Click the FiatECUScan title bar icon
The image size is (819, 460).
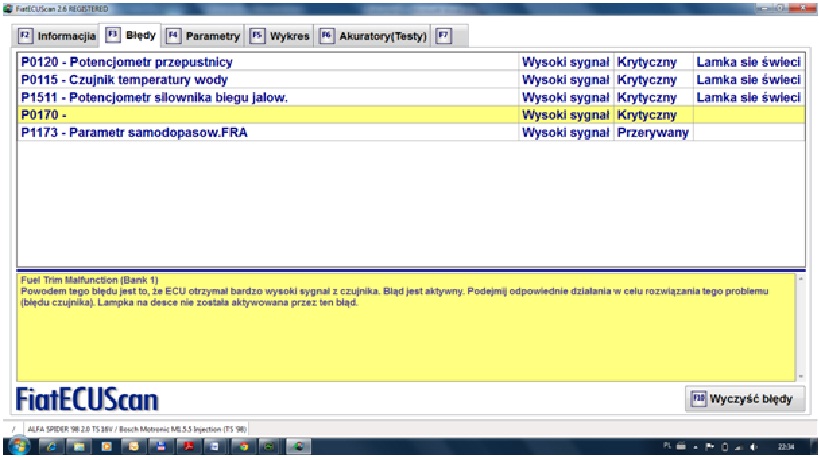click(8, 9)
